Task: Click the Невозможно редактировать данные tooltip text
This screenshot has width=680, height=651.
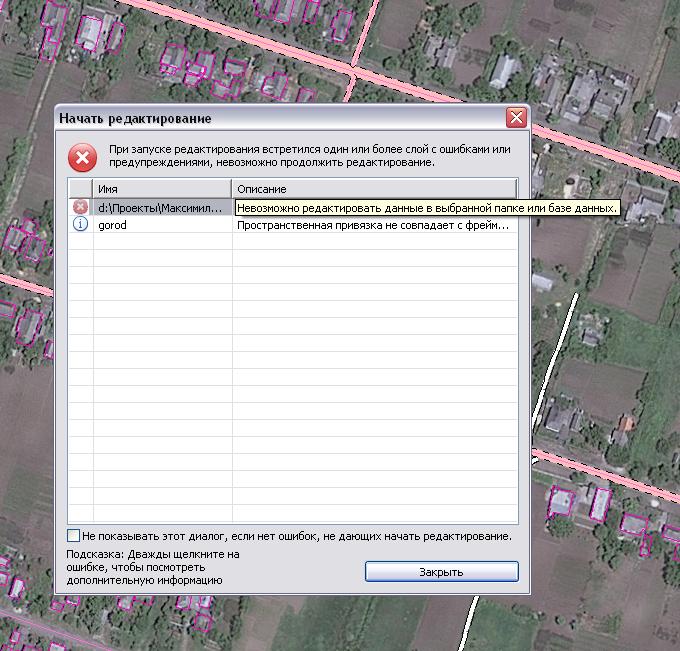Action: click(427, 208)
